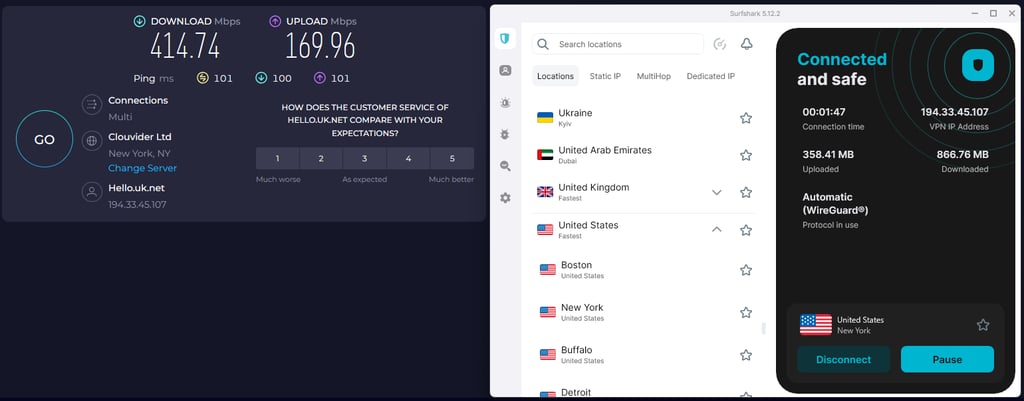Viewport: 1024px width, 401px height.
Task: Select the New York server row
Action: [x=644, y=313]
